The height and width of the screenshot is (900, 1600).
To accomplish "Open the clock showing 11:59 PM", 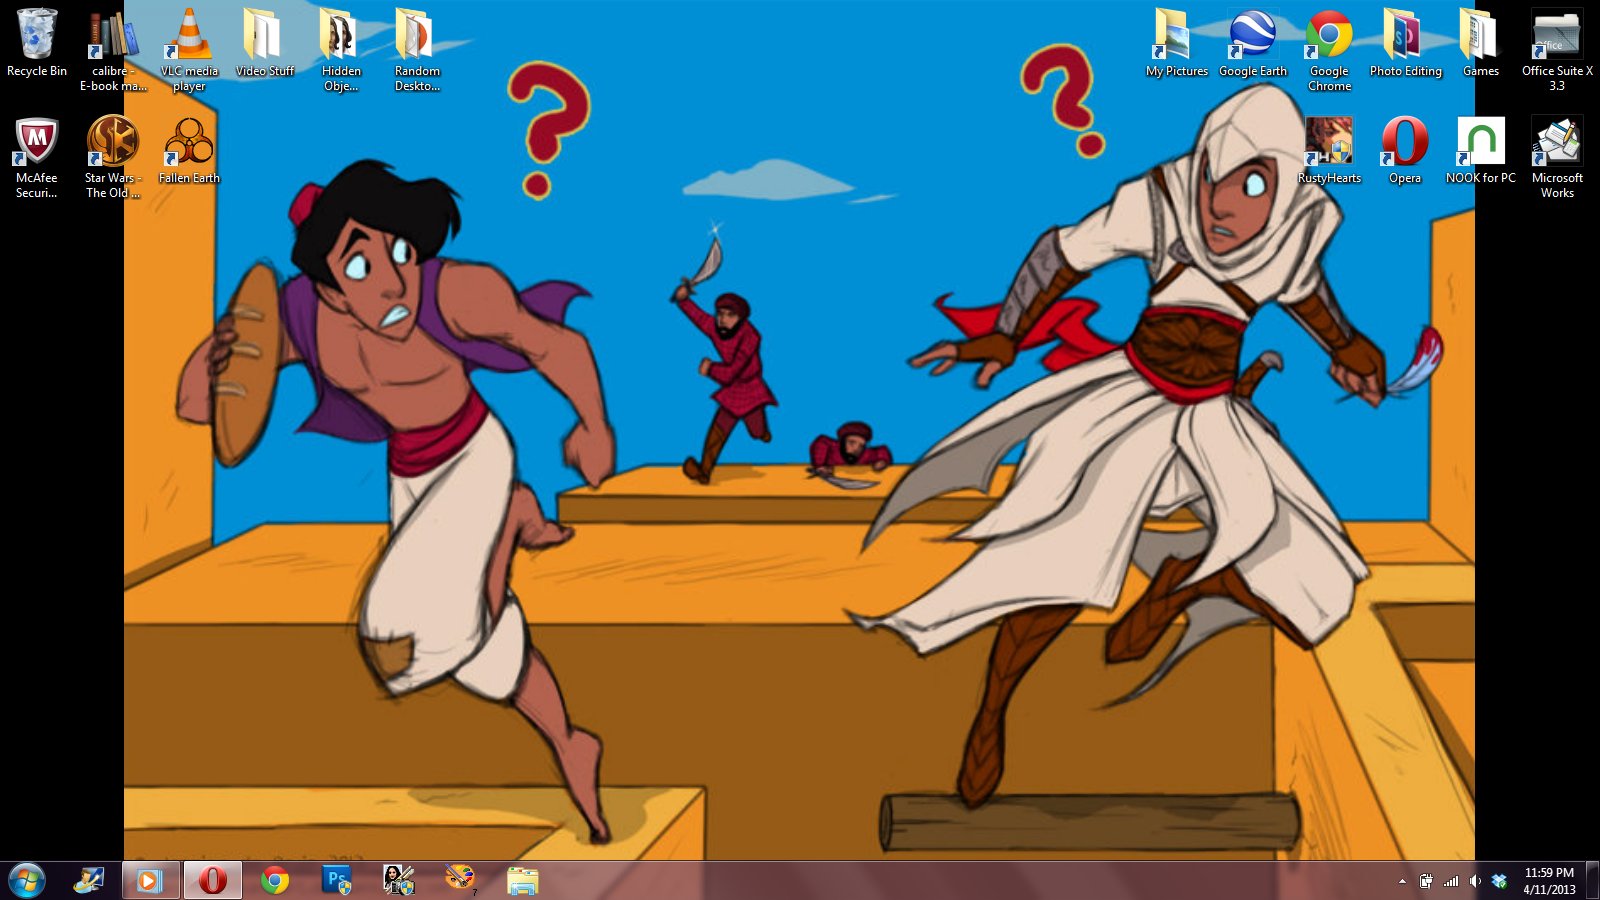I will pyautogui.click(x=1549, y=880).
